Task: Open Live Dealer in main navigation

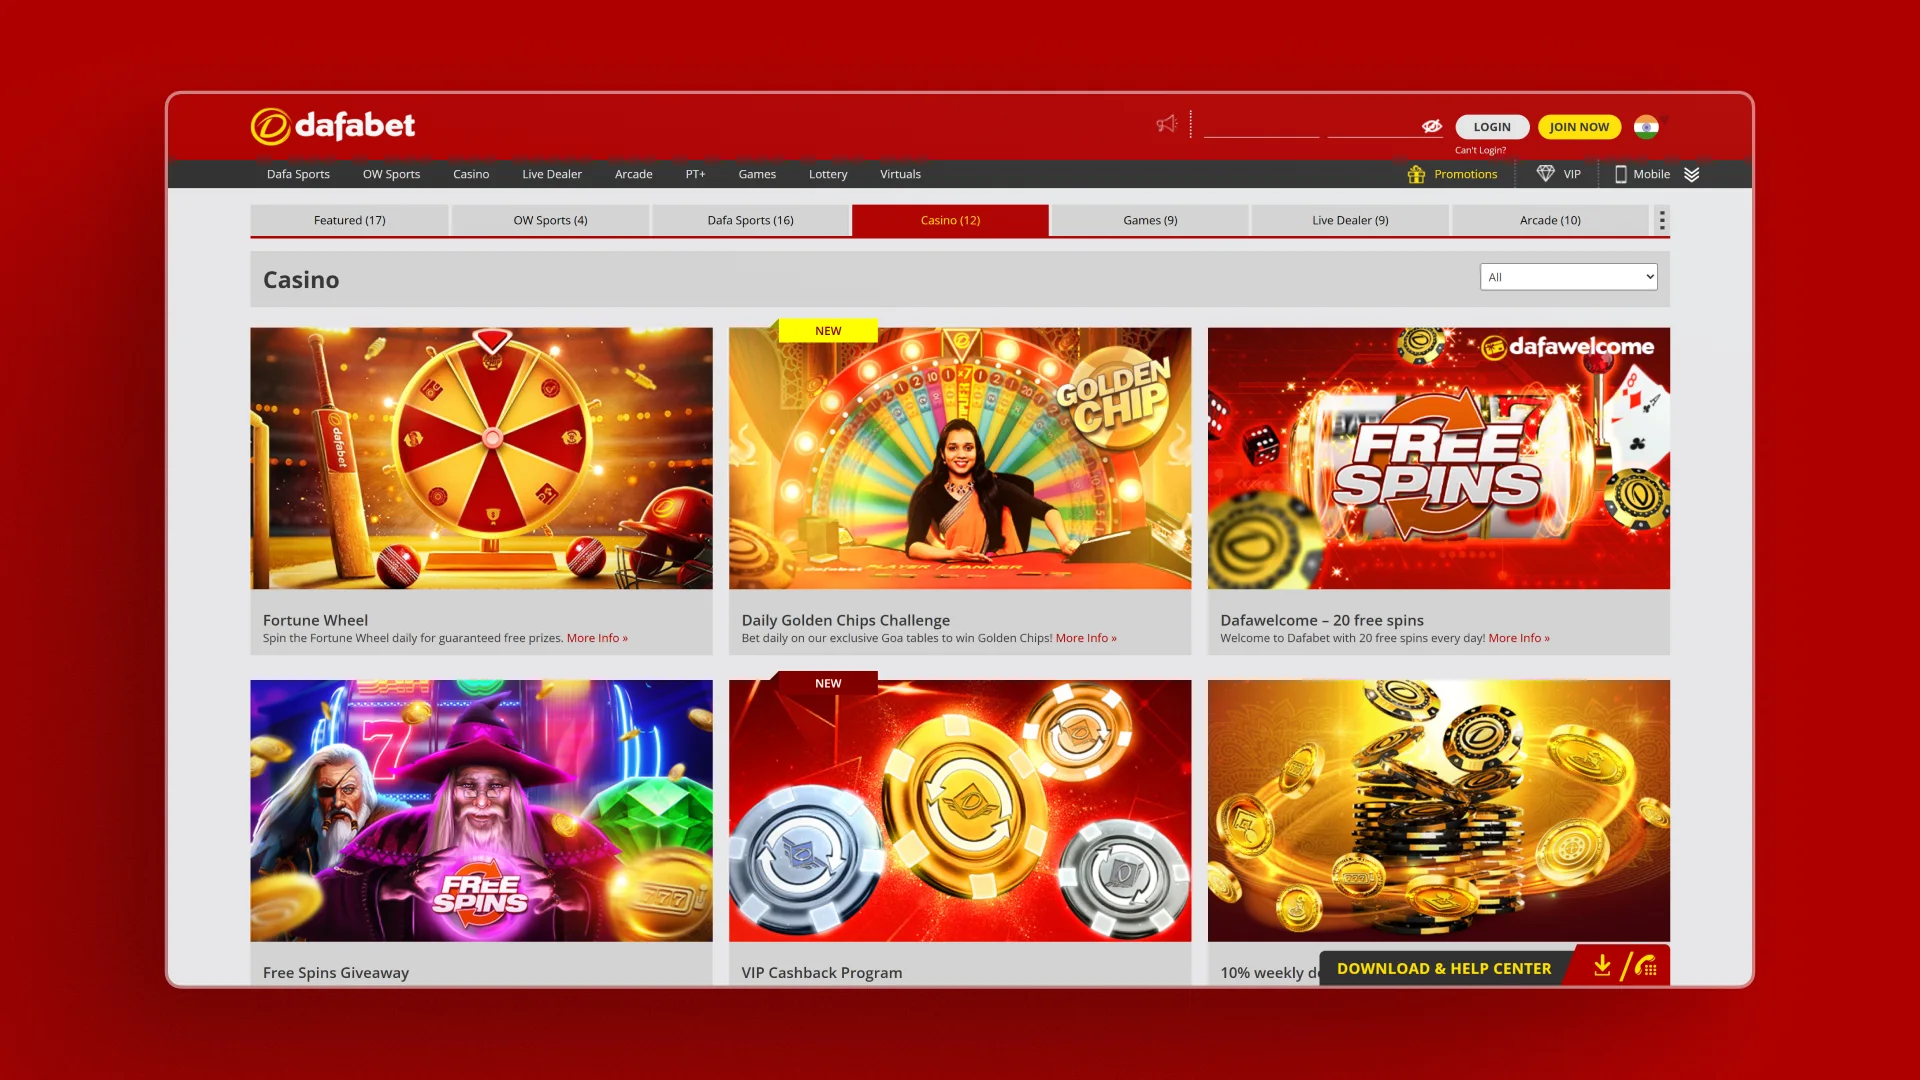Action: [x=552, y=174]
